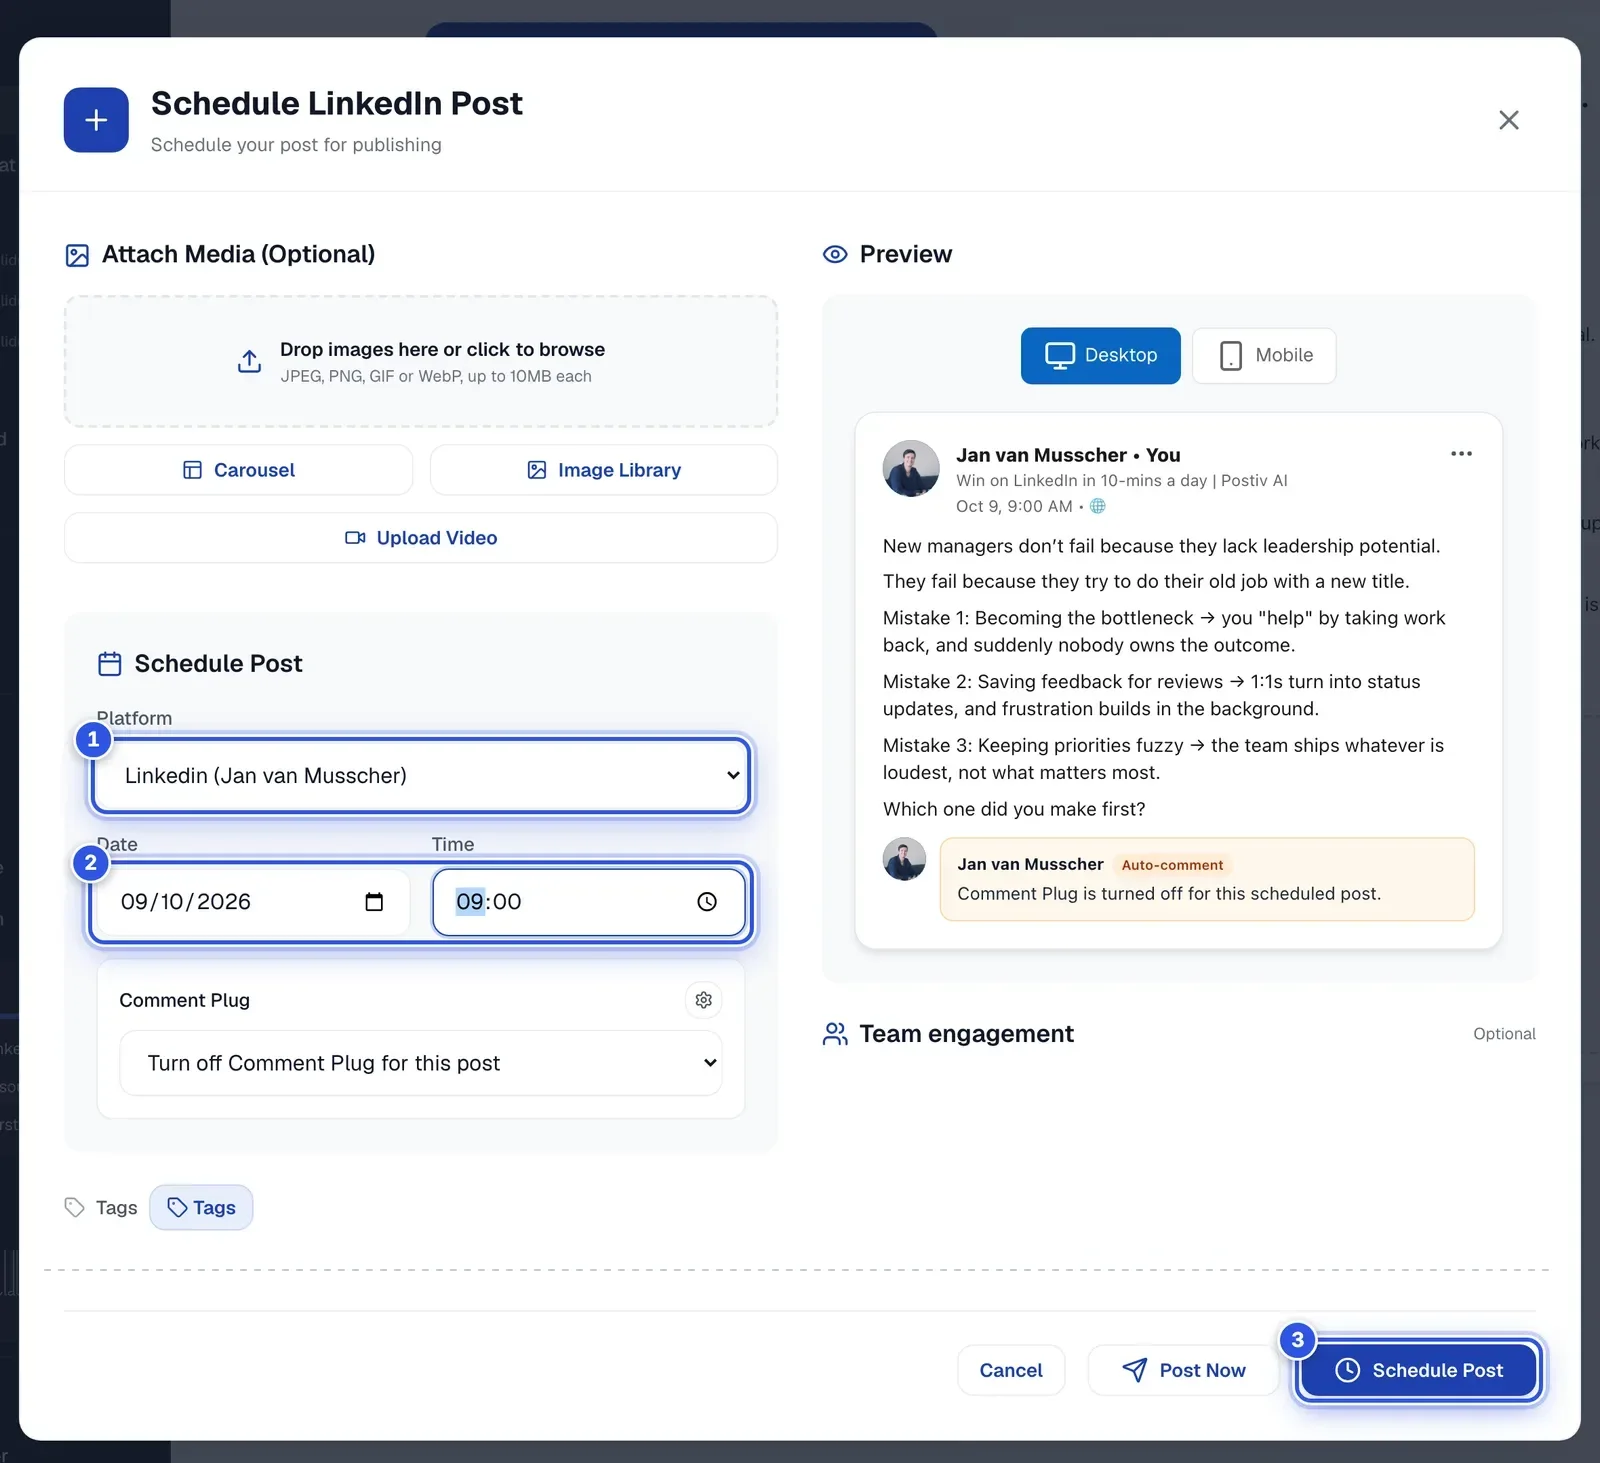The height and width of the screenshot is (1463, 1600).
Task: Click Jan van Musscher's post avatar
Action: coord(911,468)
